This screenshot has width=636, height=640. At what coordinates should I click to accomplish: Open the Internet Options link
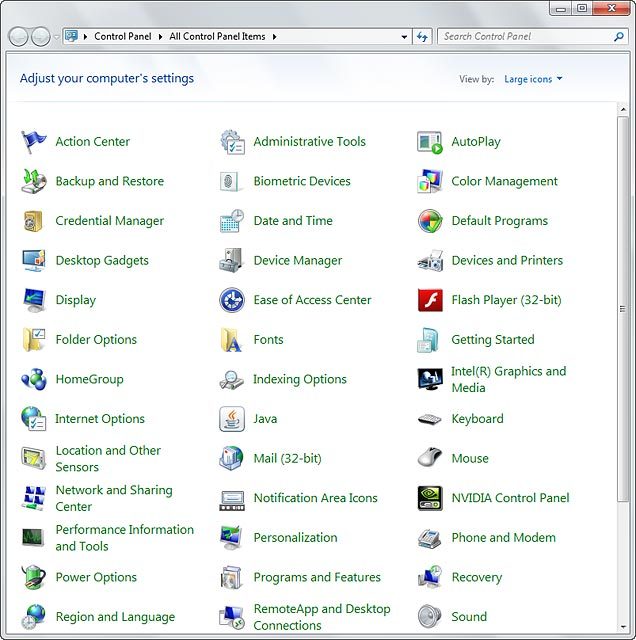[100, 419]
